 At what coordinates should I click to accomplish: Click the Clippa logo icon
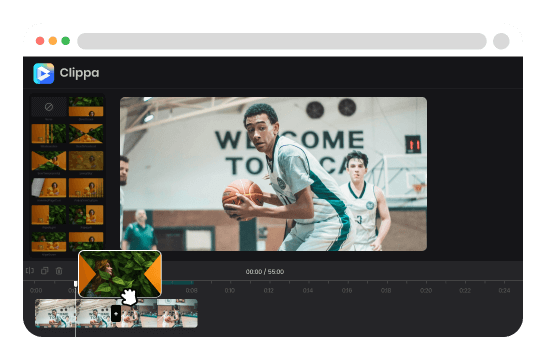44,73
